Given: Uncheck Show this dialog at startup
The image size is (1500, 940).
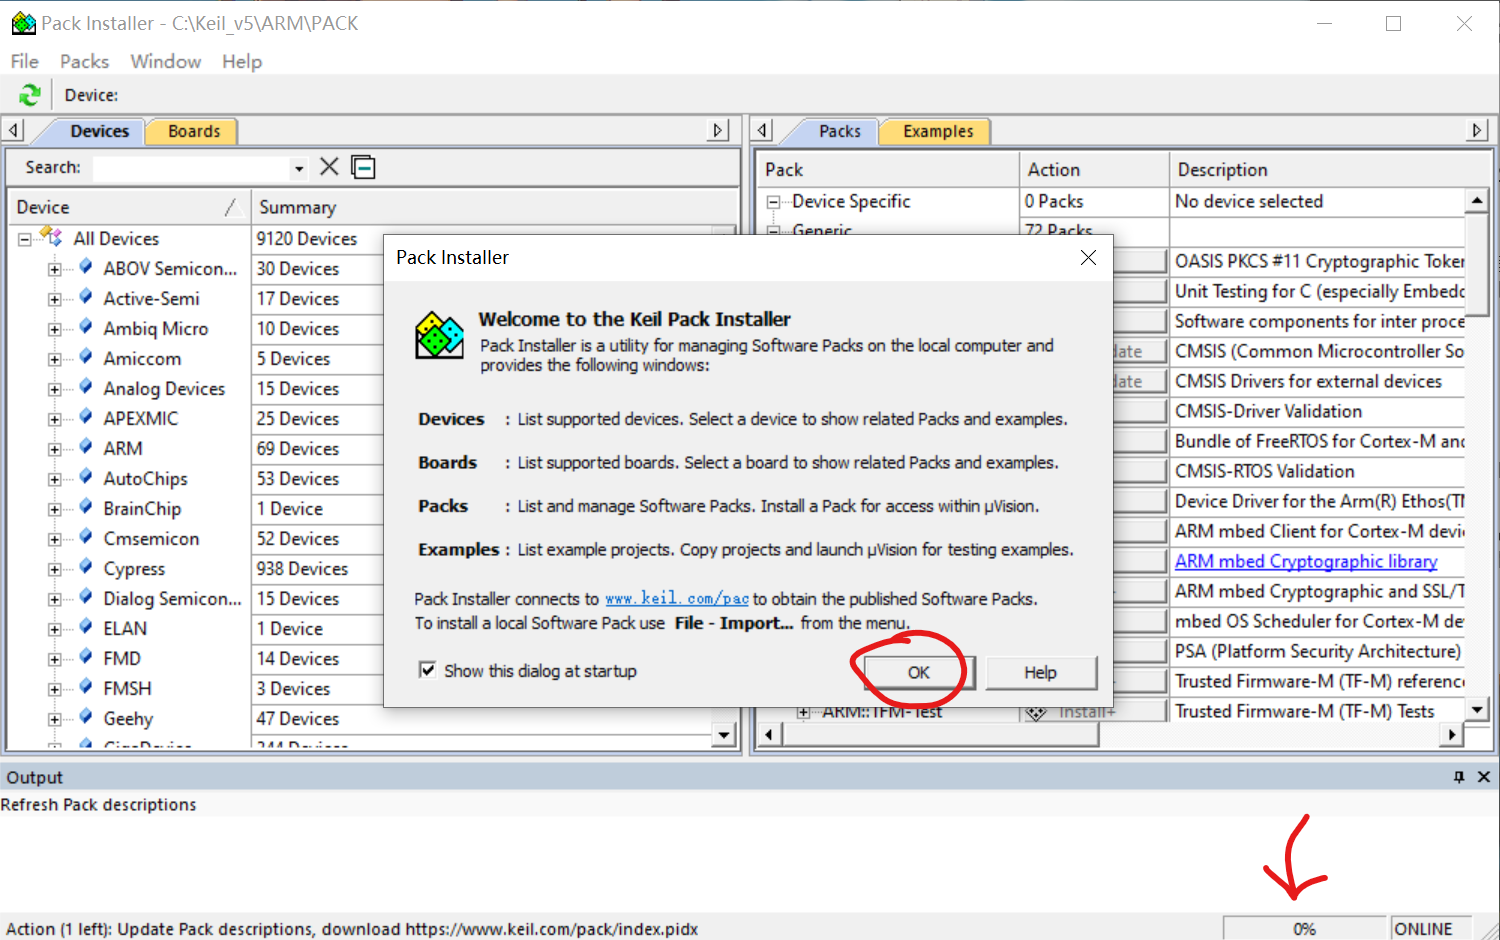Looking at the screenshot, I should pyautogui.click(x=428, y=670).
